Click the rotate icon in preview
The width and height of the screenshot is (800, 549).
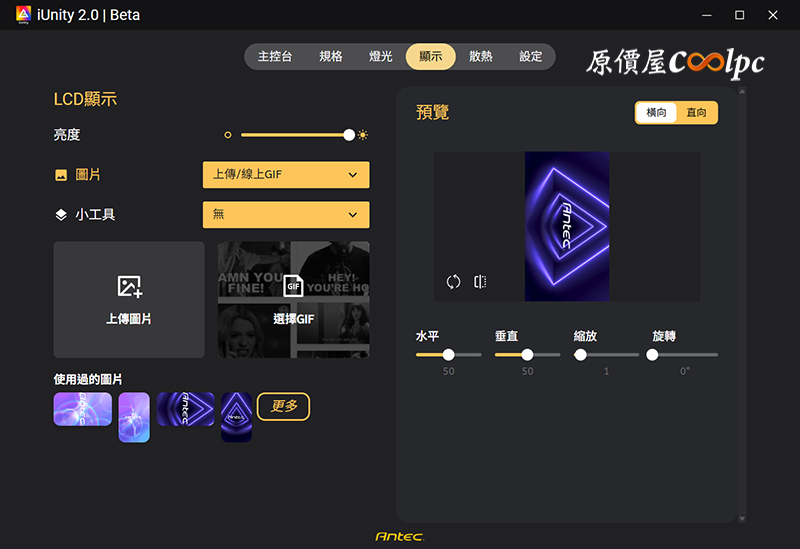click(x=453, y=282)
